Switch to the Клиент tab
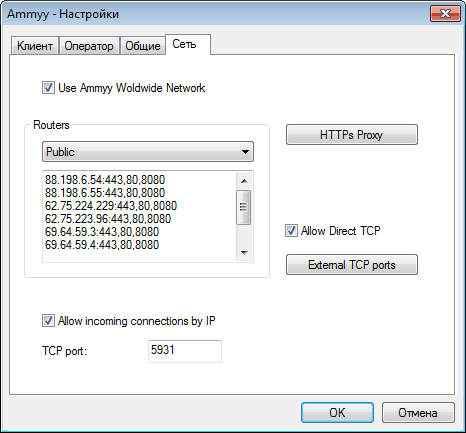466x433 pixels. point(35,46)
